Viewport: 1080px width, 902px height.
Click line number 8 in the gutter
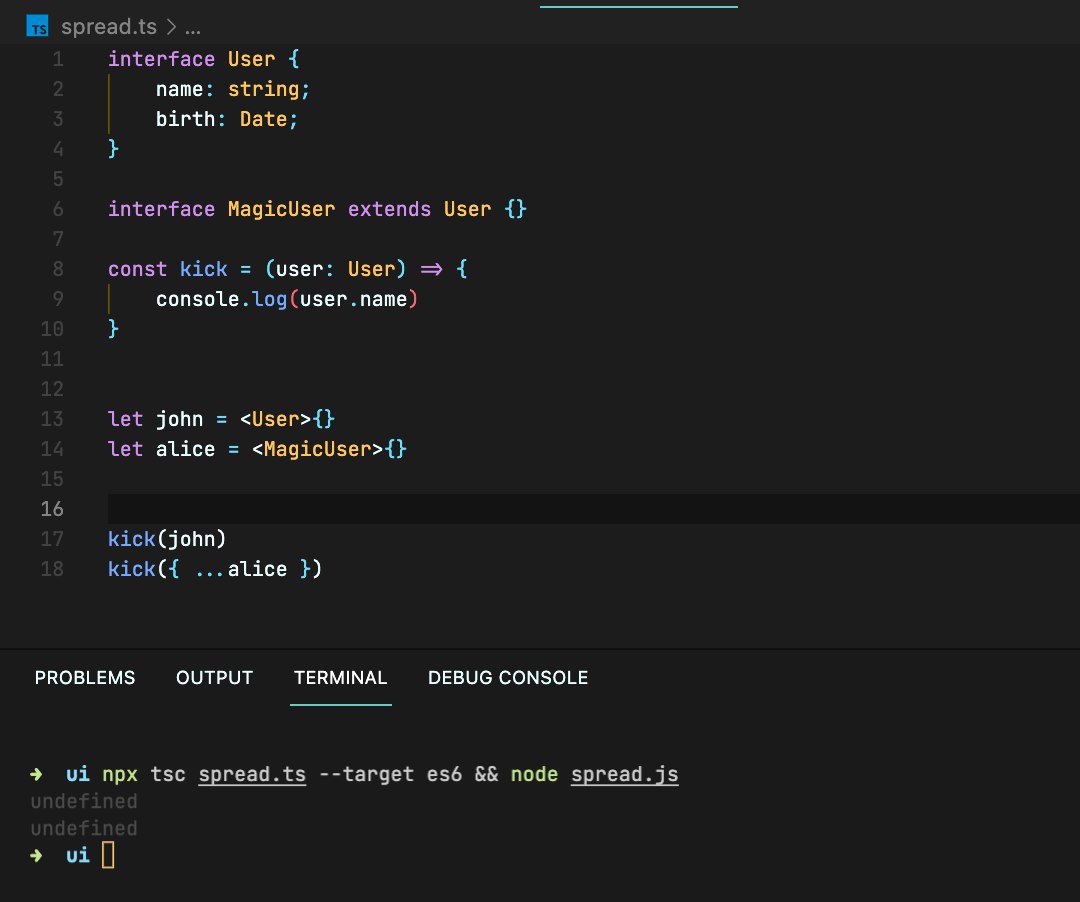tap(58, 269)
